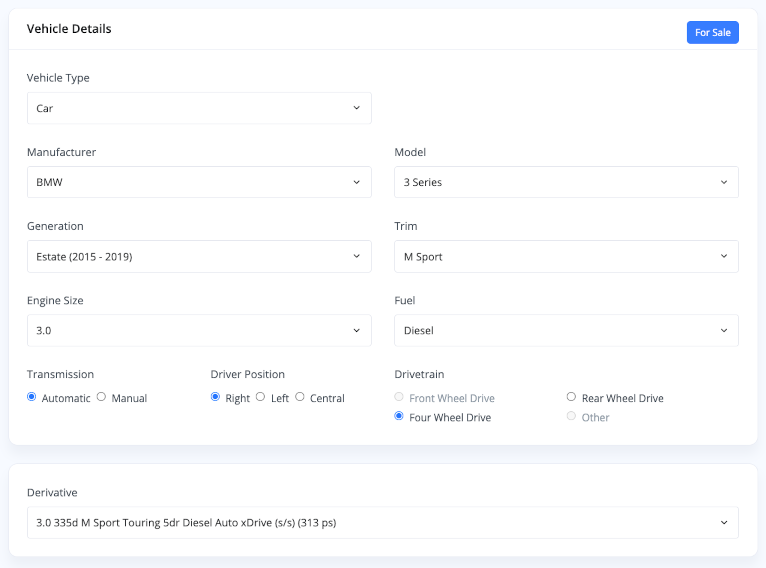Screen dimensions: 766x568
Task: Choose Right driver position
Action: (x=215, y=397)
